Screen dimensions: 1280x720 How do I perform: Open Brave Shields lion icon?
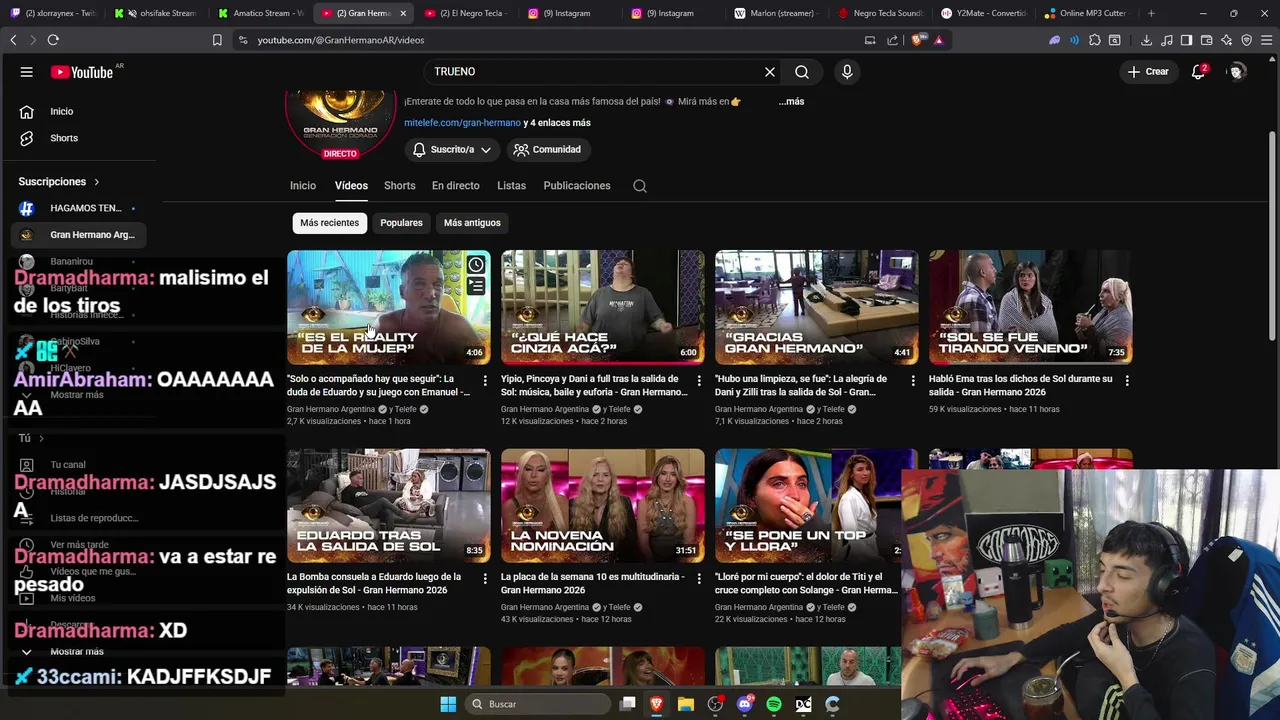918,40
